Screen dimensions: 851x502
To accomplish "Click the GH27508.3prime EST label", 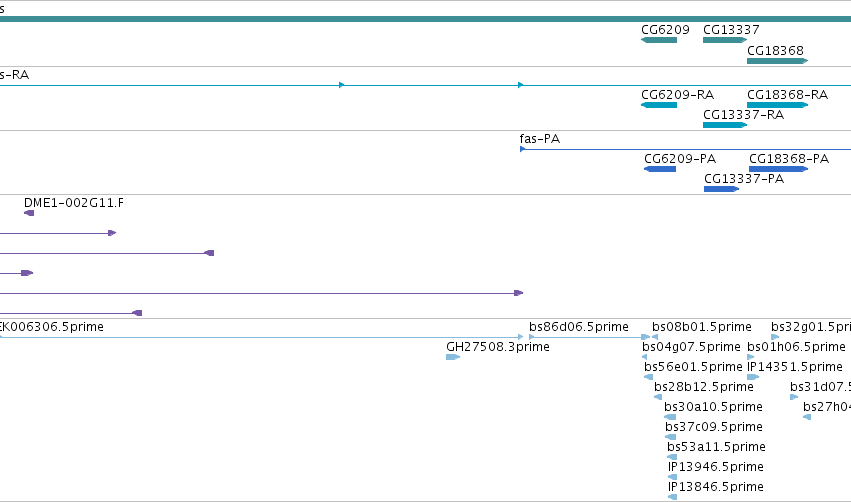I will point(498,347).
